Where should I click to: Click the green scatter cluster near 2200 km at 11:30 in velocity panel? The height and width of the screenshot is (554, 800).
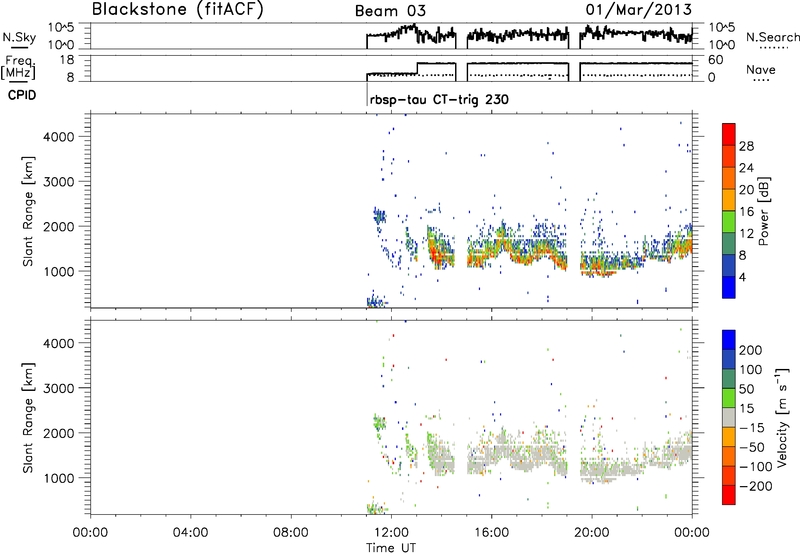(380, 422)
